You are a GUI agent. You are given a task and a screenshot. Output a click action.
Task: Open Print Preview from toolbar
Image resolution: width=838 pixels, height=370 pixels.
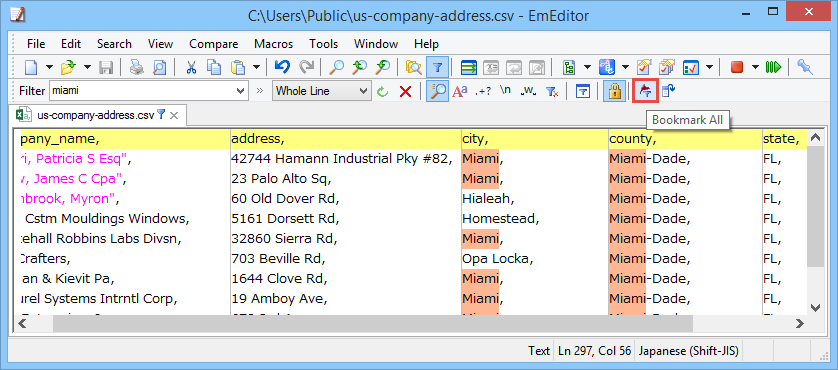point(159,67)
